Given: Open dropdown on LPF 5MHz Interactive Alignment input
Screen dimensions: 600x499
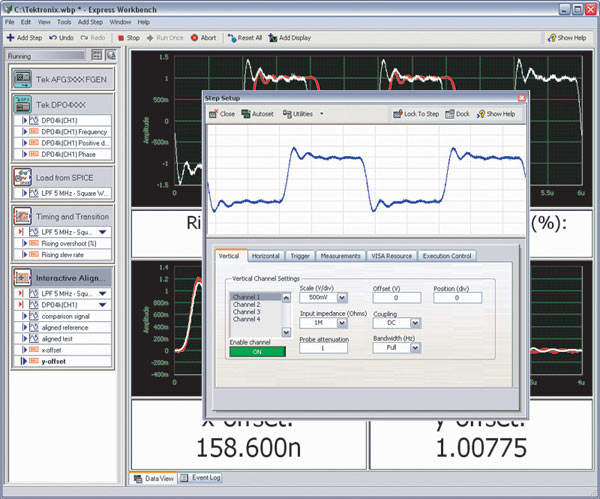Looking at the screenshot, I should tap(103, 293).
